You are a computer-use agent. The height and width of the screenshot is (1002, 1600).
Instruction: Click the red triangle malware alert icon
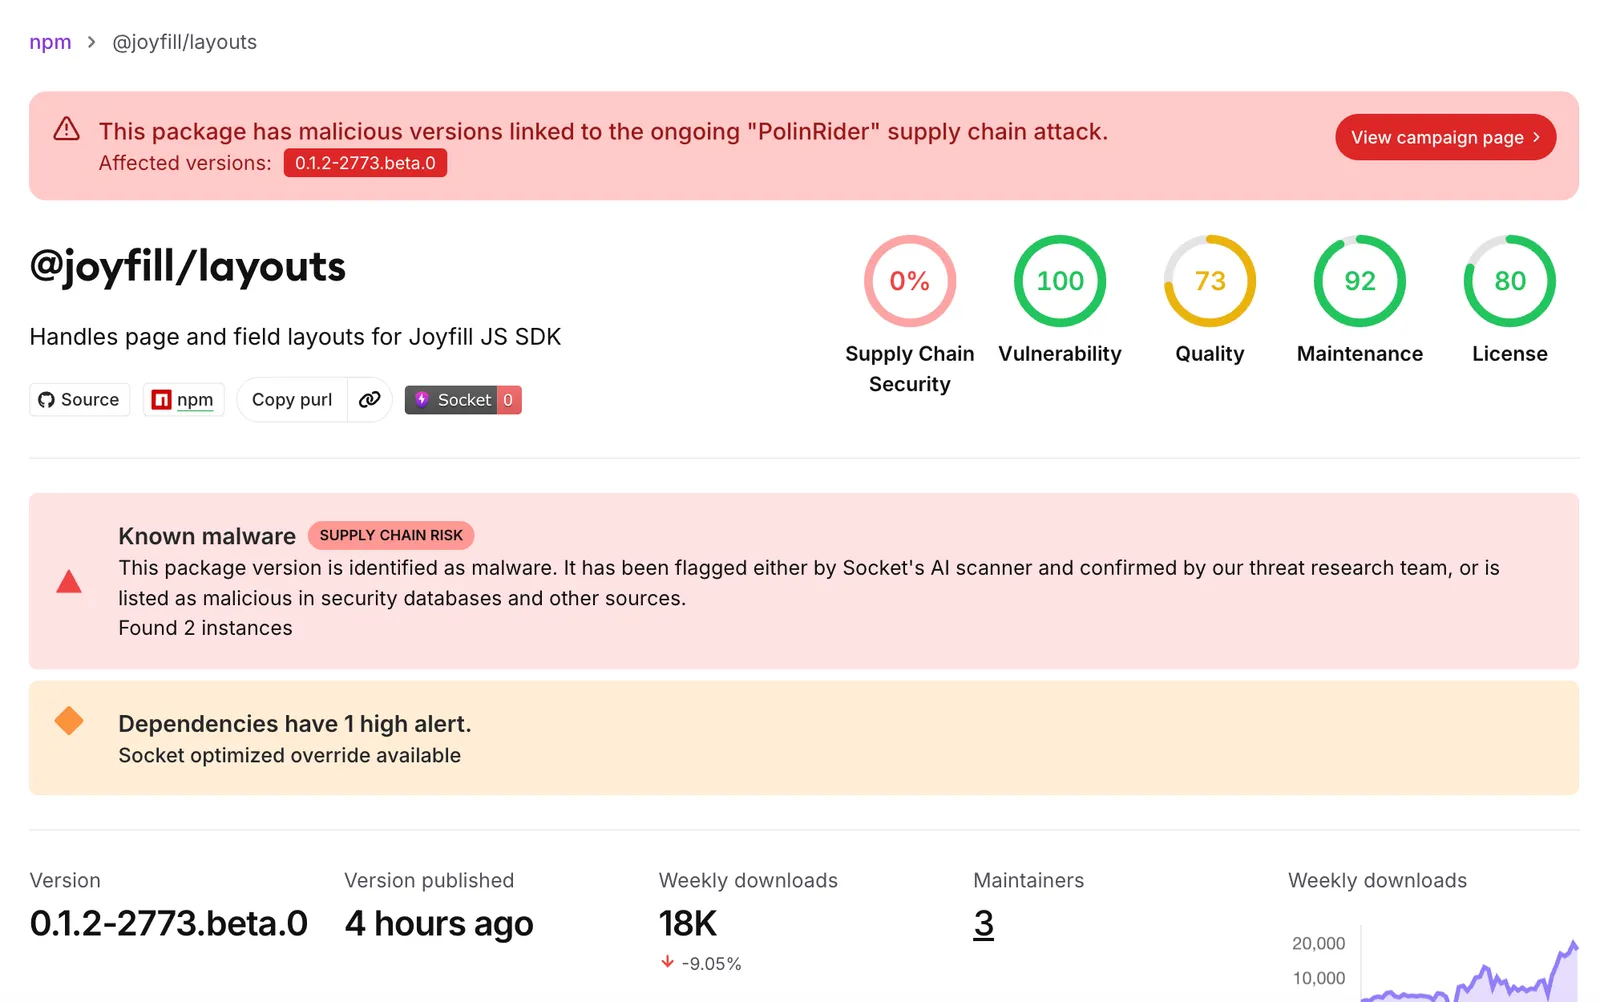point(69,581)
